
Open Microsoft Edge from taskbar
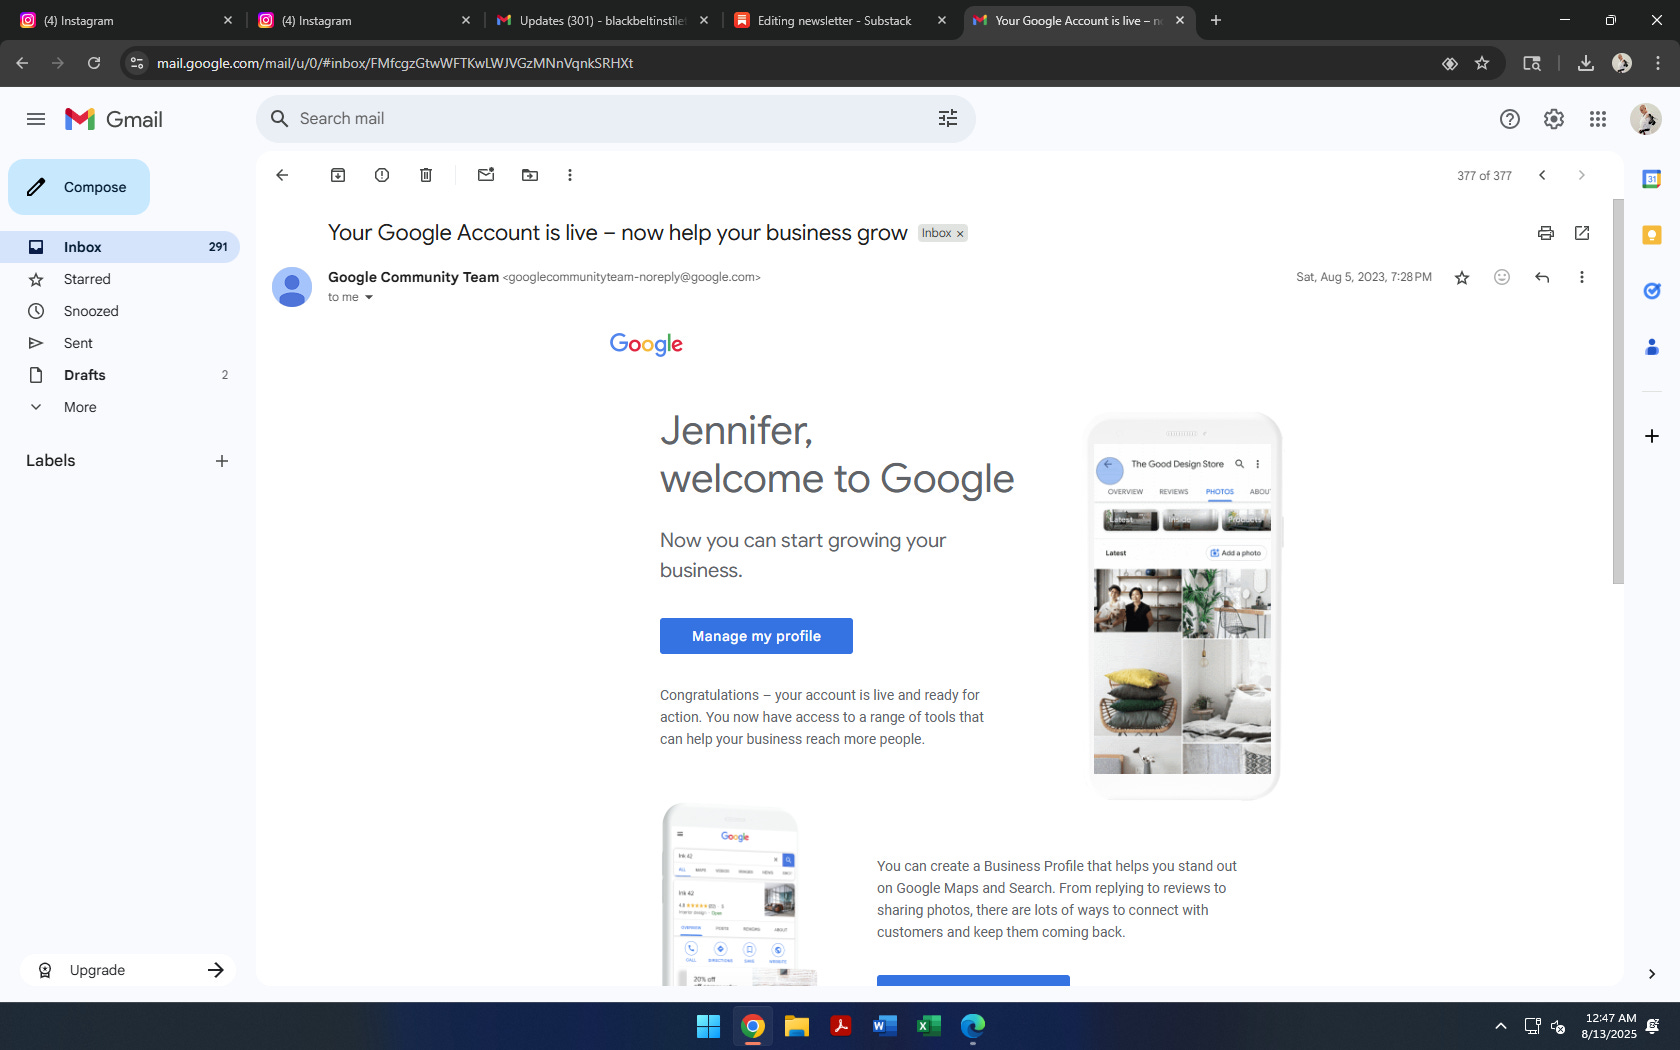973,1026
